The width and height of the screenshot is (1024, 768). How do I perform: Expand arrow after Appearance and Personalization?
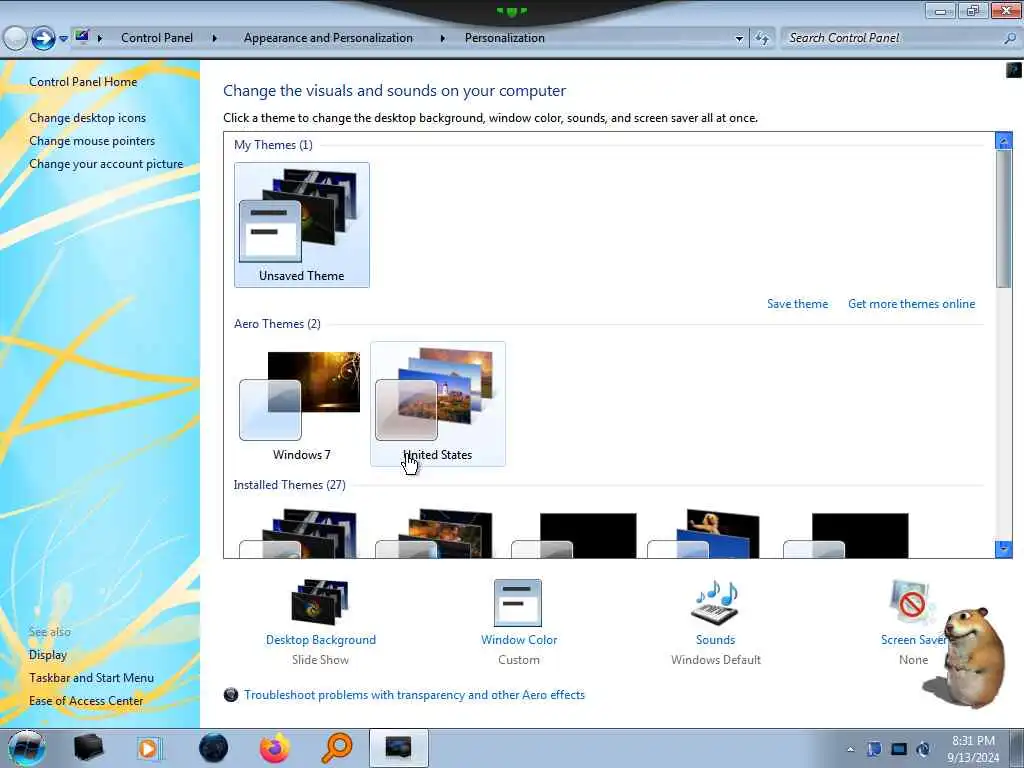(x=442, y=39)
